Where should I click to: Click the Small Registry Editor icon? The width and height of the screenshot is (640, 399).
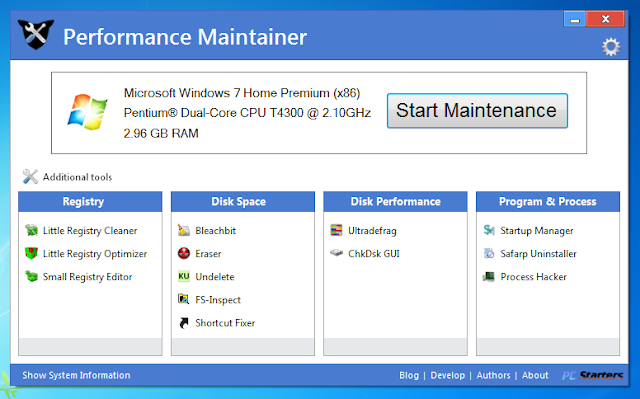click(31, 276)
